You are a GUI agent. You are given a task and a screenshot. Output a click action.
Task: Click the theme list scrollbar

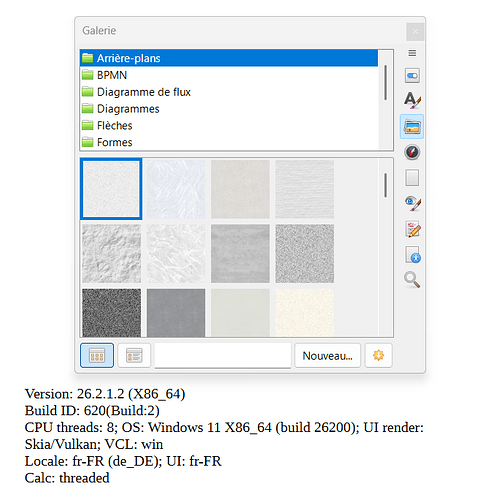(x=386, y=83)
